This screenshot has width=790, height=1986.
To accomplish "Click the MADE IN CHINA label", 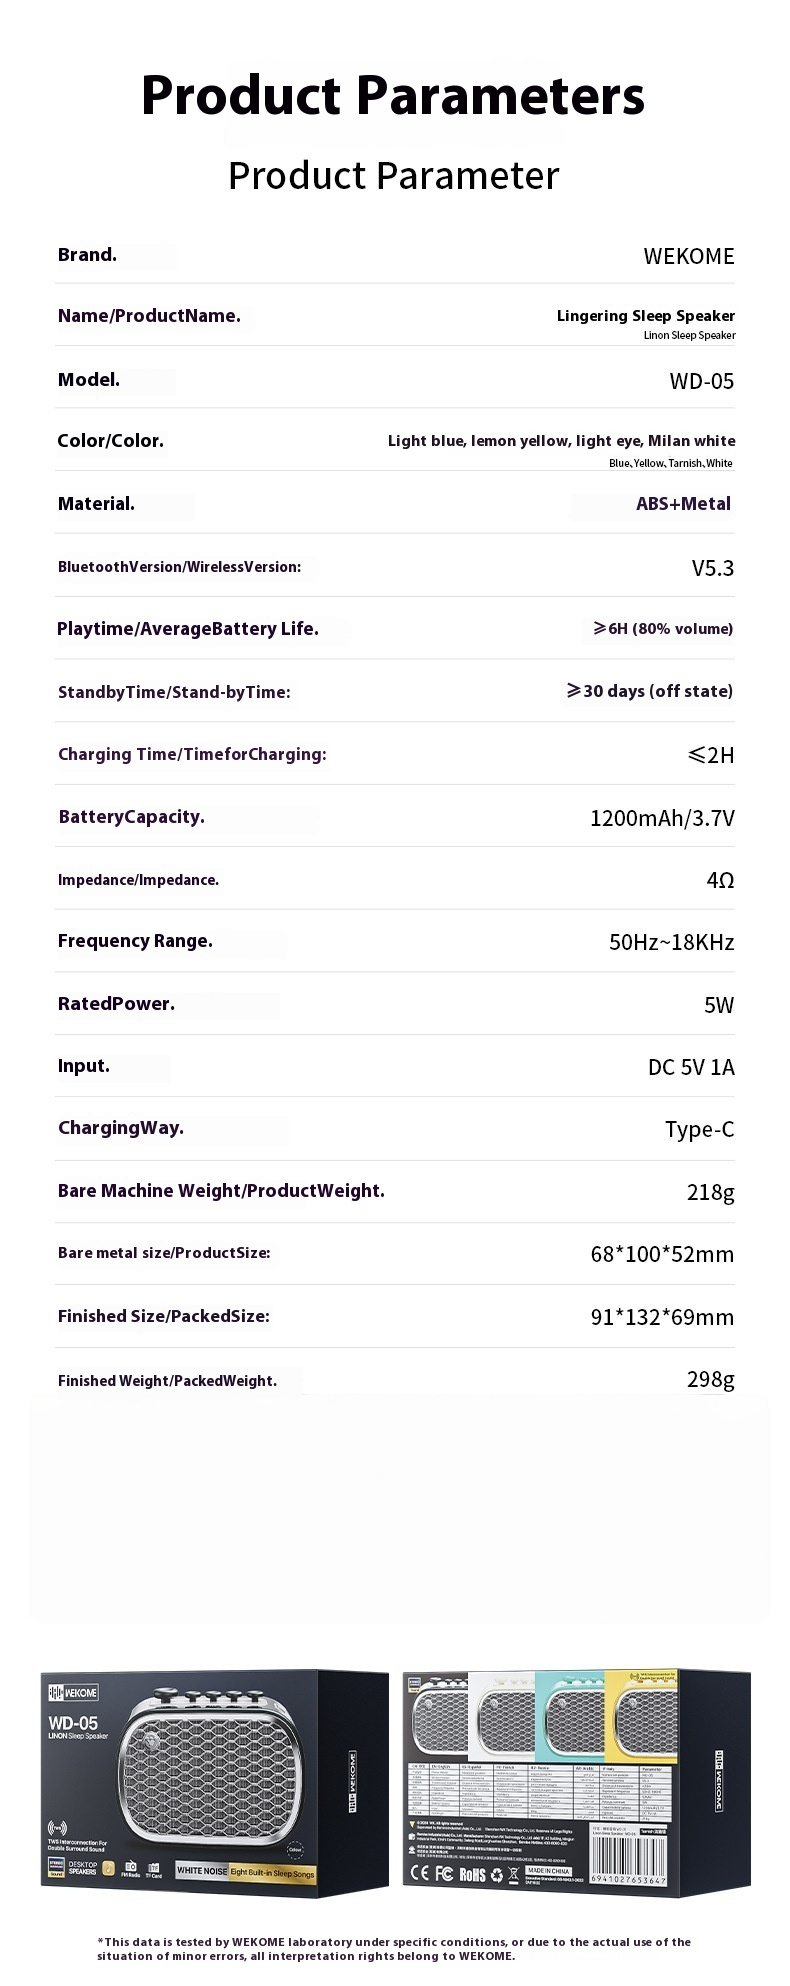I will [x=549, y=1870].
